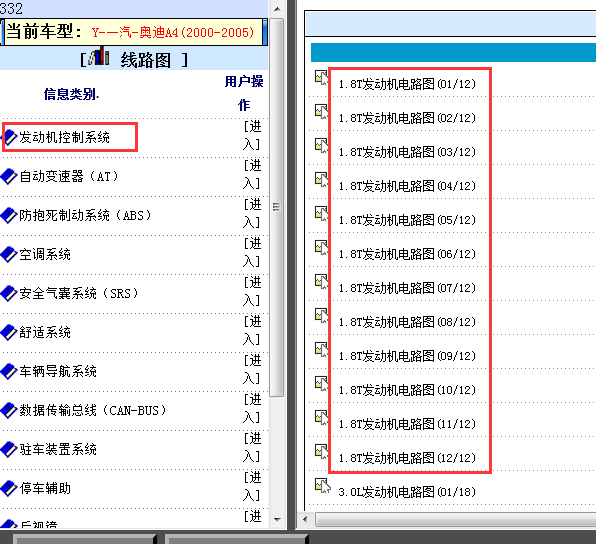Open 发动机控制系统 category
This screenshot has width=596, height=544.
64,137
